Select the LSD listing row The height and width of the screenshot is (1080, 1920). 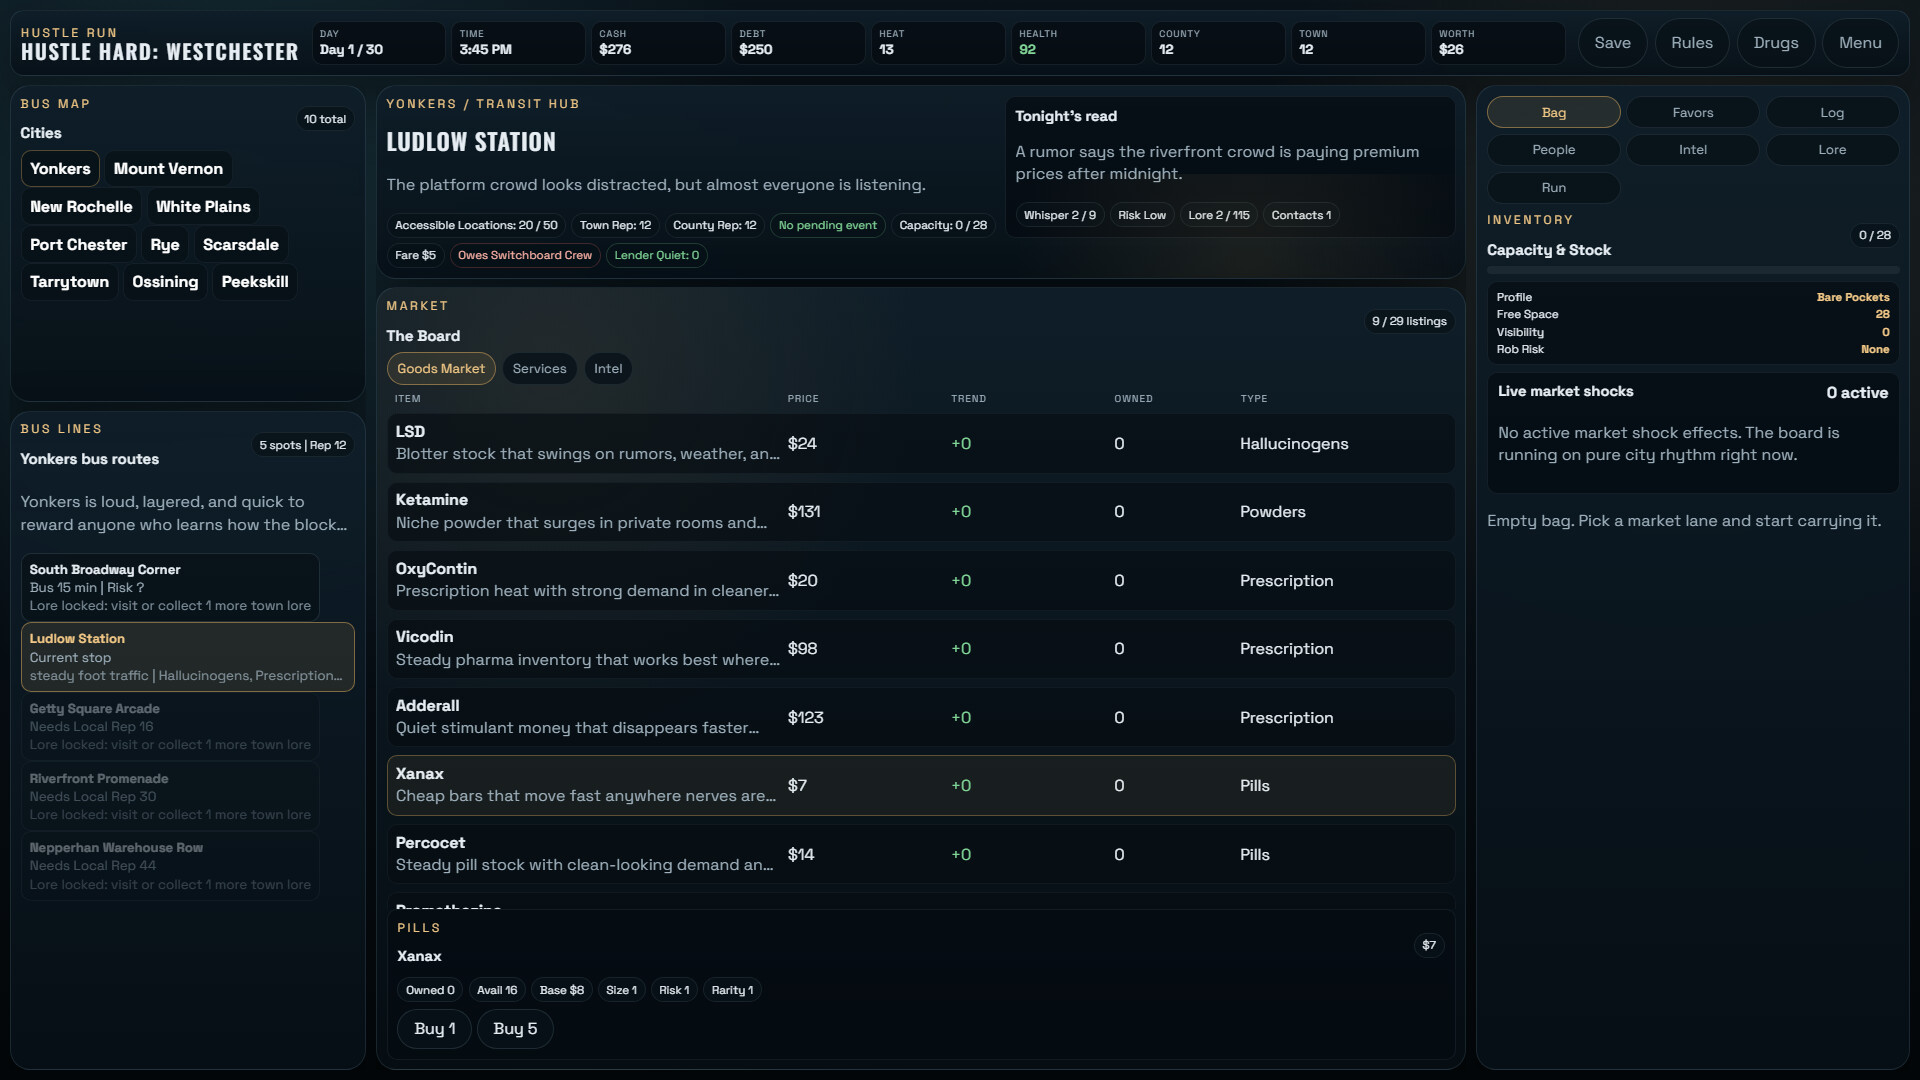tap(920, 443)
